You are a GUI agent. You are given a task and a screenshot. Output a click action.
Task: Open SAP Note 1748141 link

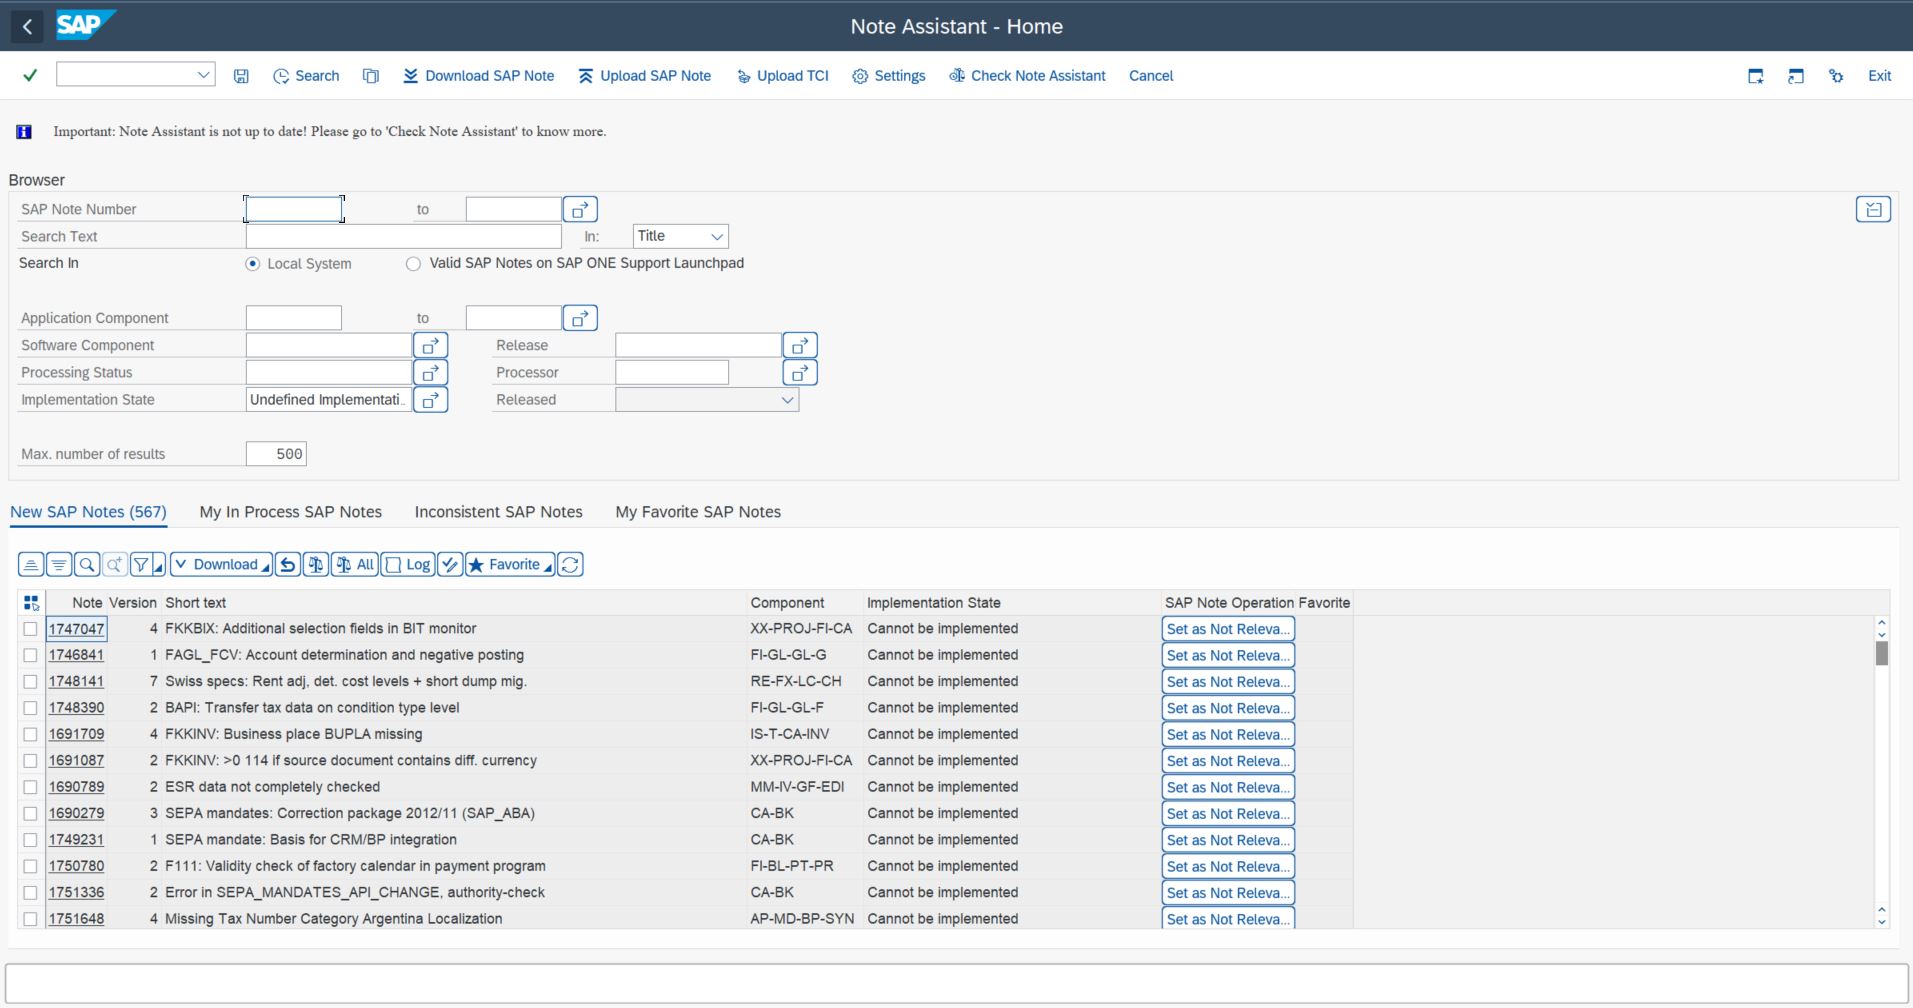76,682
